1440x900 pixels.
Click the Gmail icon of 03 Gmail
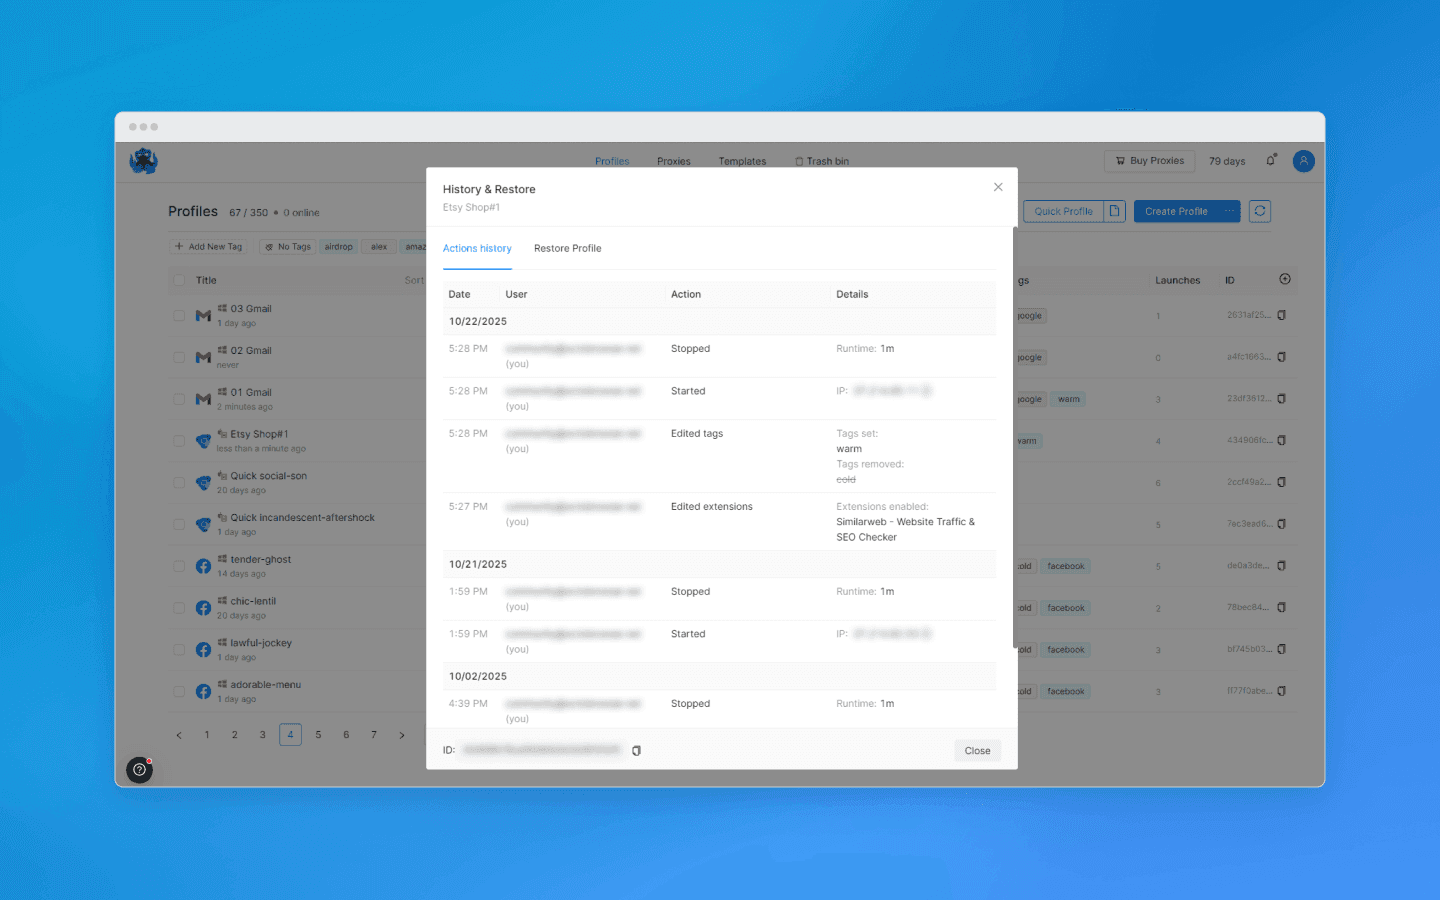pos(203,316)
